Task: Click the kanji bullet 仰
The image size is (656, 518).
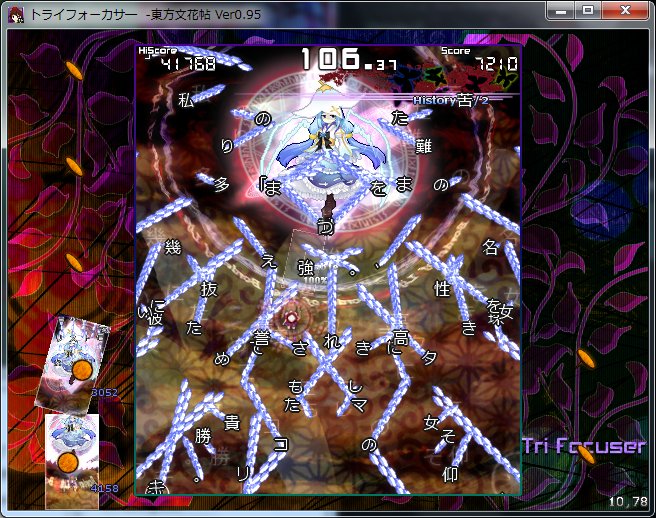Action: click(450, 474)
